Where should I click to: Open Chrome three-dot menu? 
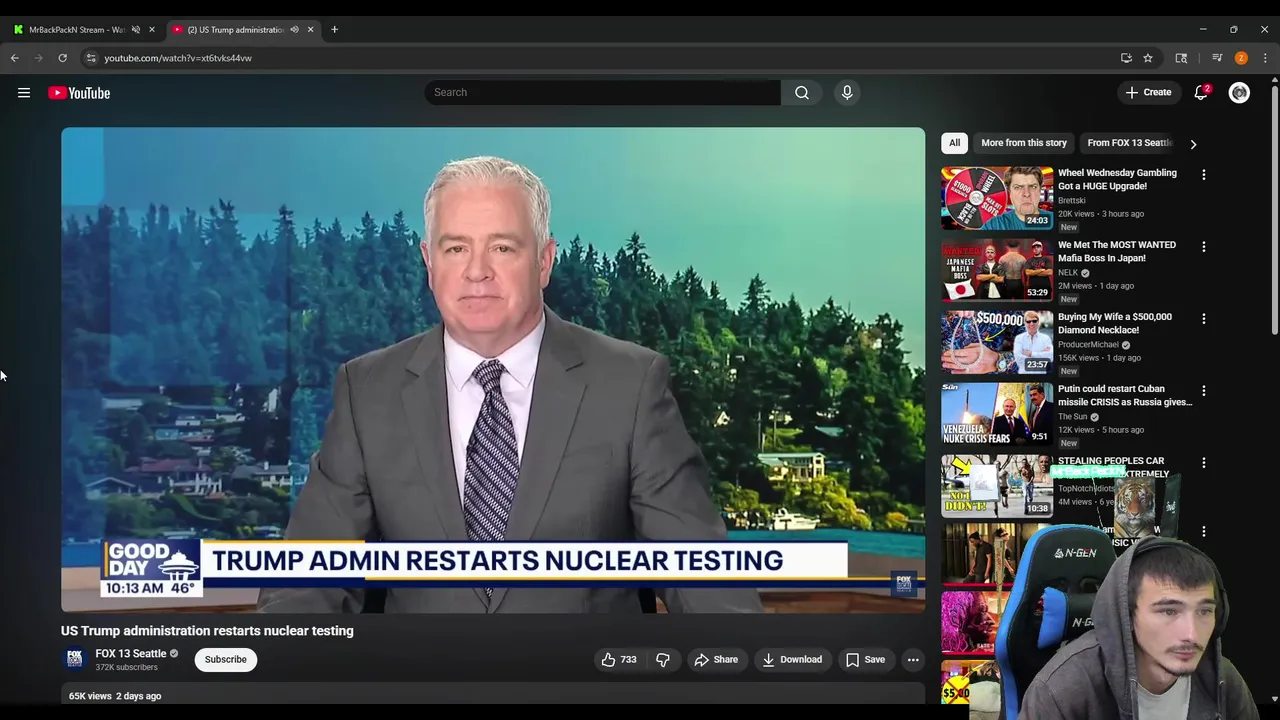point(1265,58)
